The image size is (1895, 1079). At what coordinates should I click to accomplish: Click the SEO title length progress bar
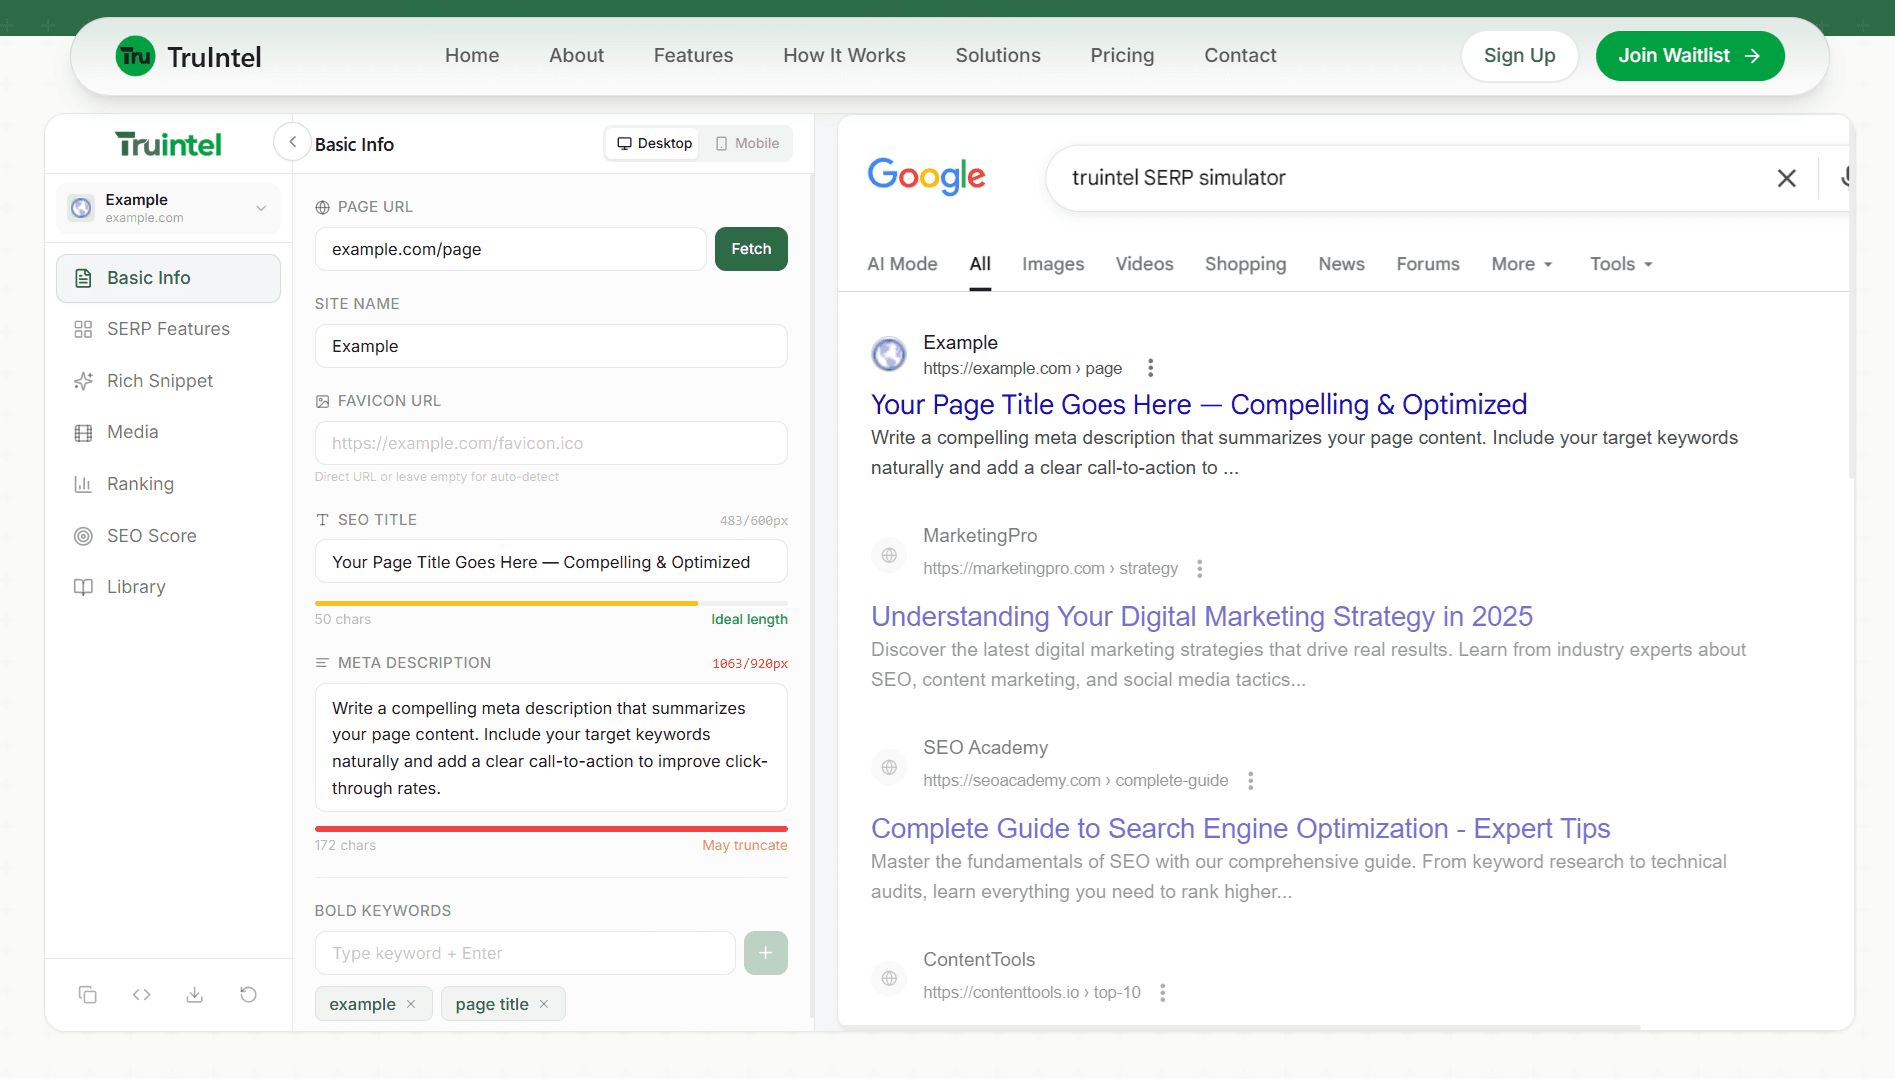[x=551, y=603]
